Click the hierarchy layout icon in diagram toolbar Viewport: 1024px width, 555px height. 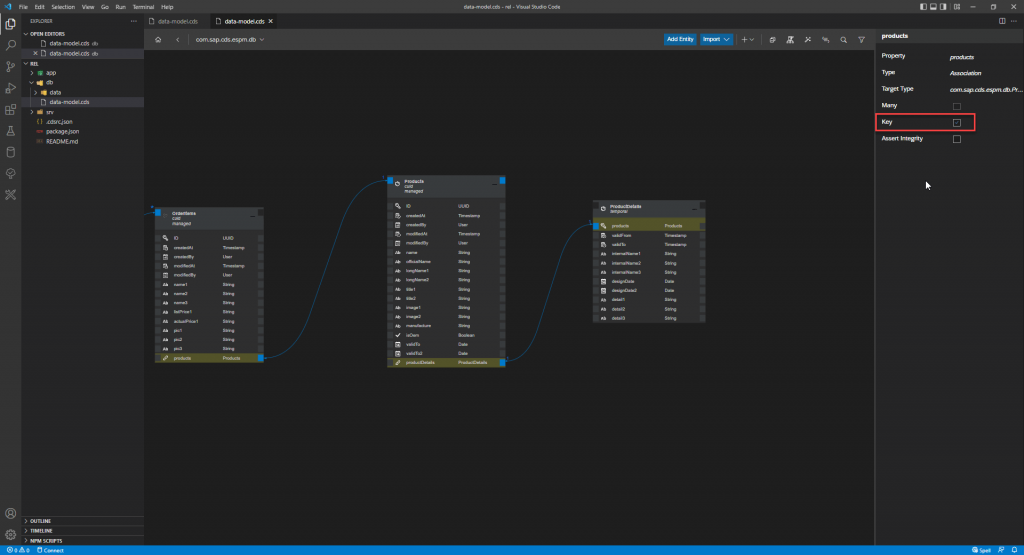point(790,40)
